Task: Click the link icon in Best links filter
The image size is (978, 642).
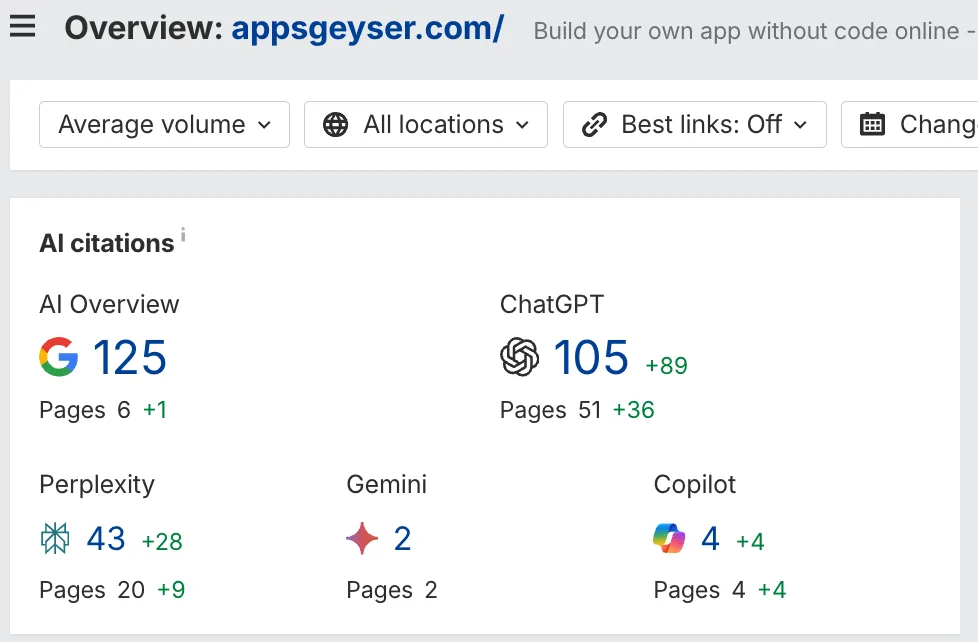Action: coord(595,125)
